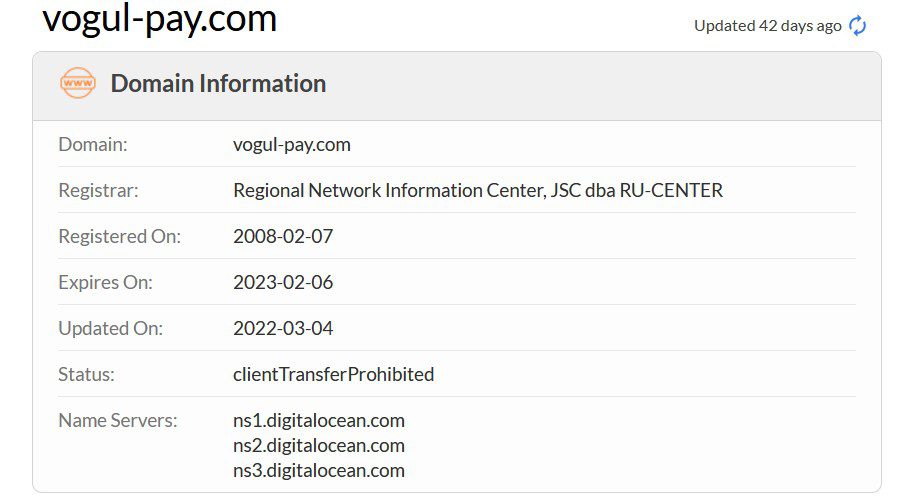Image resolution: width=900 pixels, height=503 pixels.
Task: Click the orange www globe icon
Action: [x=77, y=83]
